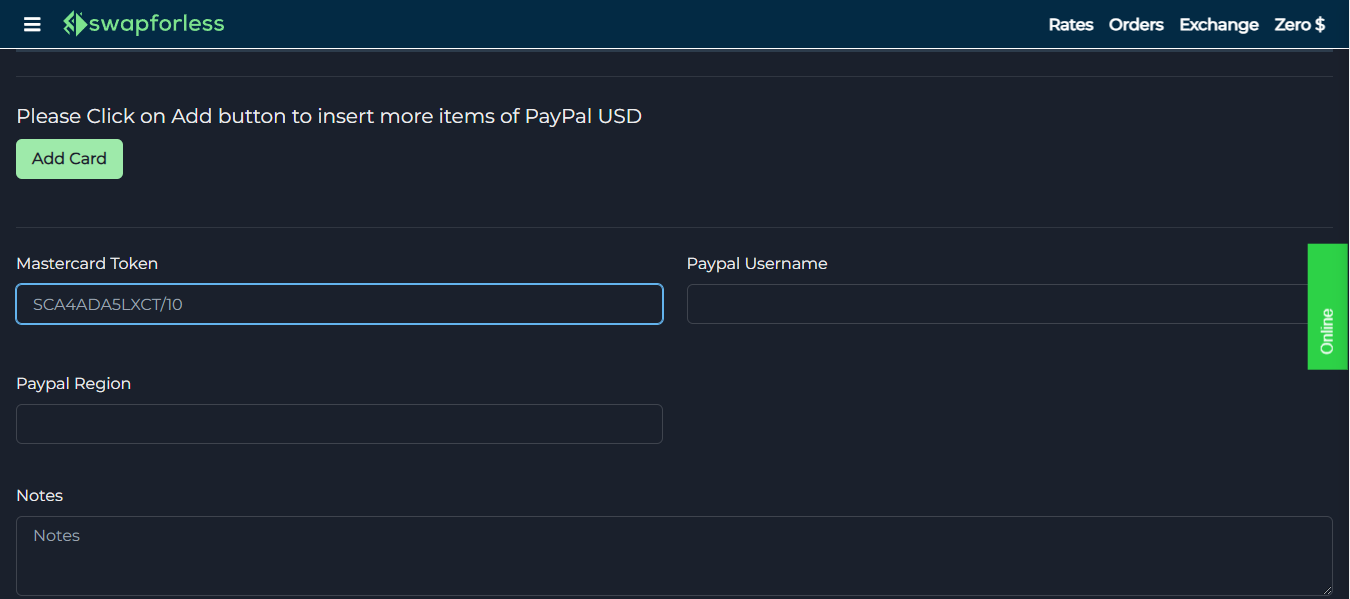Open the green Online chat tab
1350x599 pixels.
pyautogui.click(x=1327, y=307)
